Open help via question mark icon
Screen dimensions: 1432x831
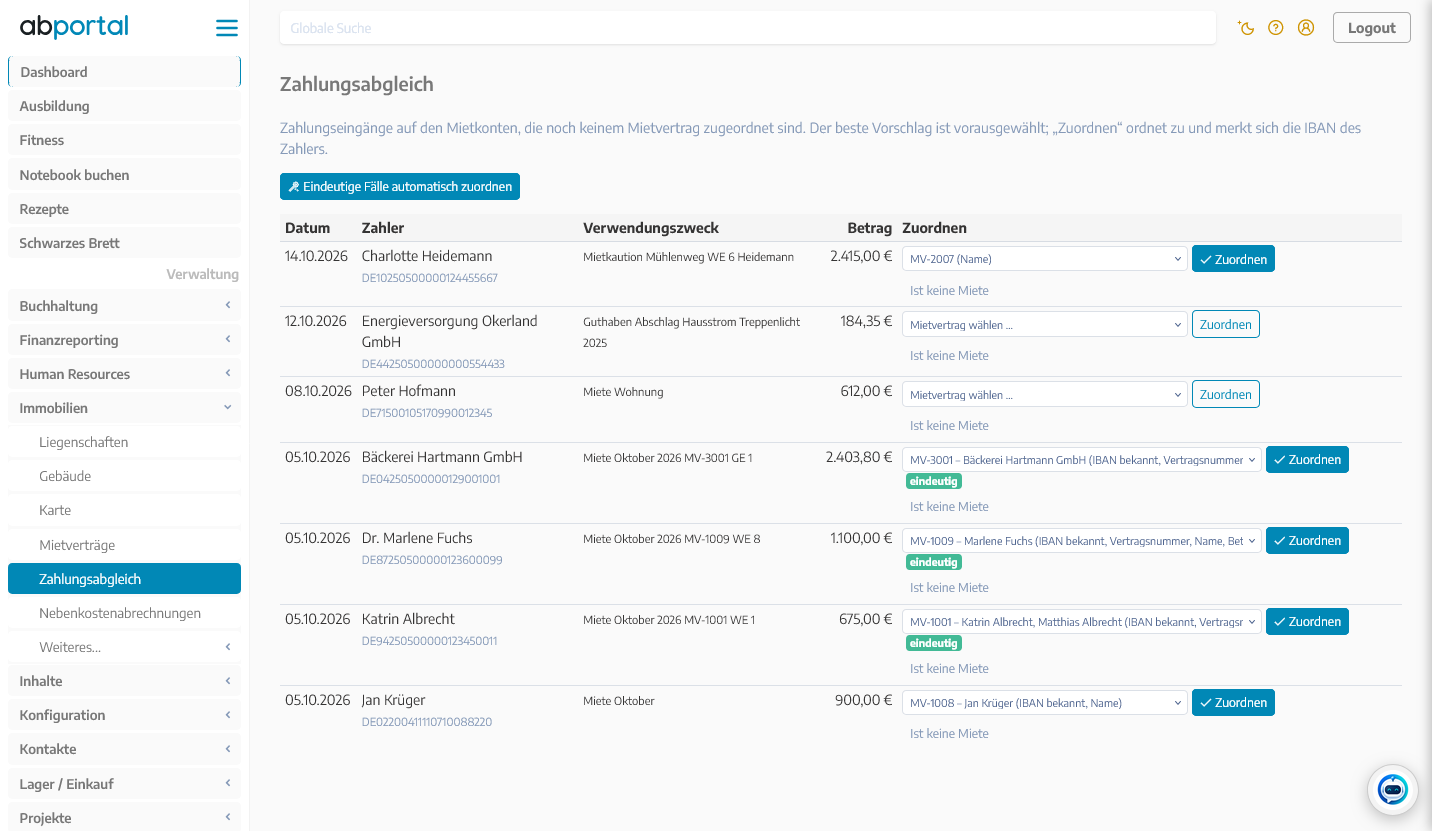[x=1276, y=28]
